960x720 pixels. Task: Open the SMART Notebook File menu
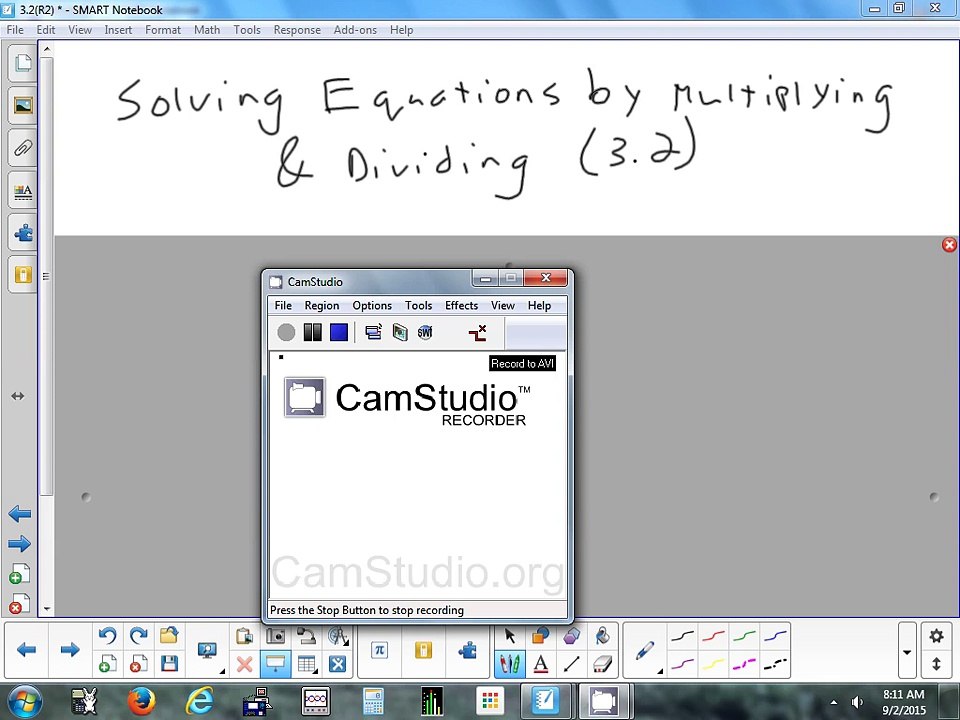[x=15, y=30]
